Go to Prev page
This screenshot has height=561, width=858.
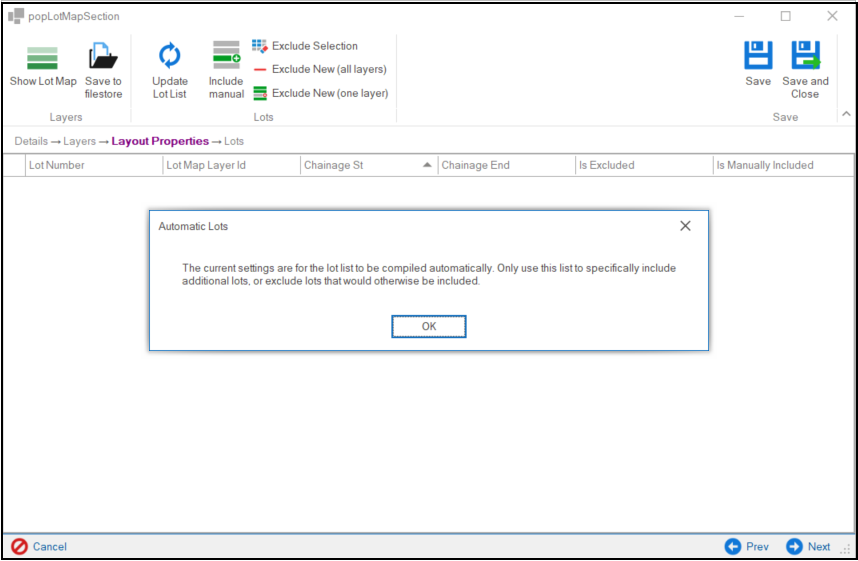click(747, 546)
